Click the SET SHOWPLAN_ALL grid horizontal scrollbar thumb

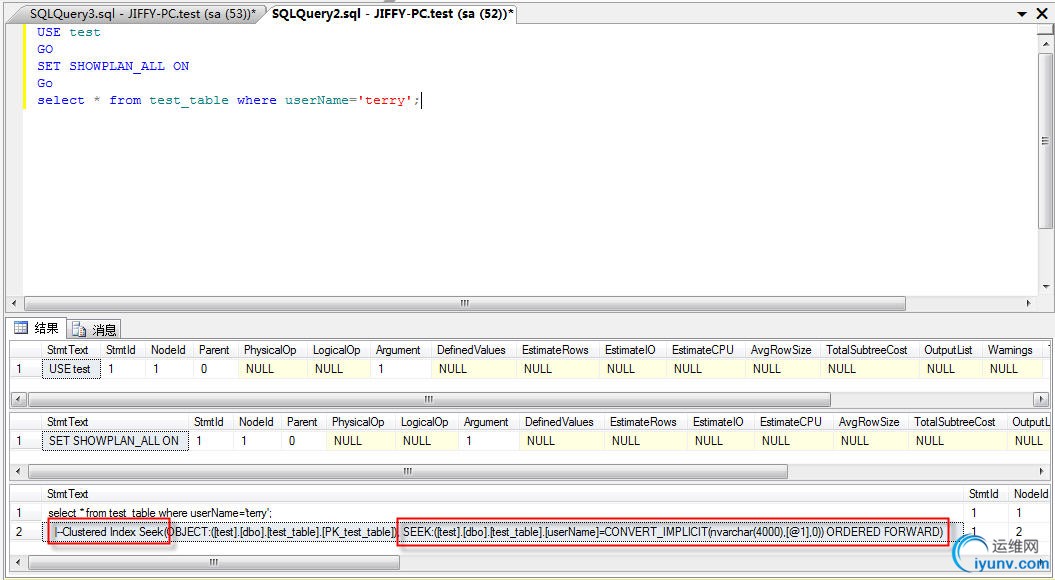coord(407,471)
